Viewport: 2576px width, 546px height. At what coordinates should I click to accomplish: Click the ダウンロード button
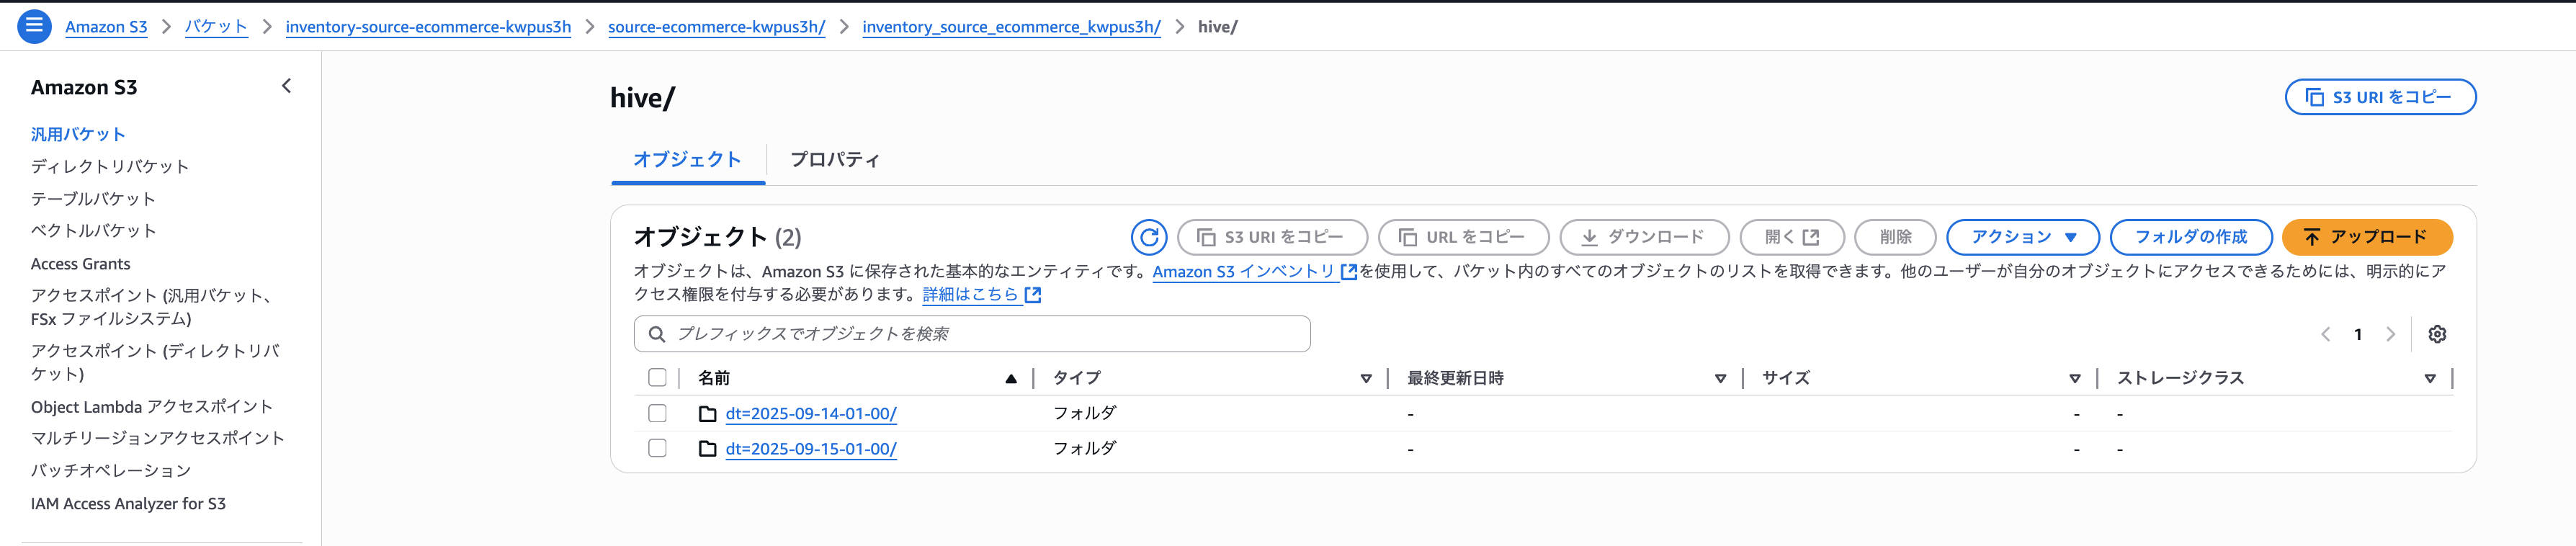[1644, 237]
